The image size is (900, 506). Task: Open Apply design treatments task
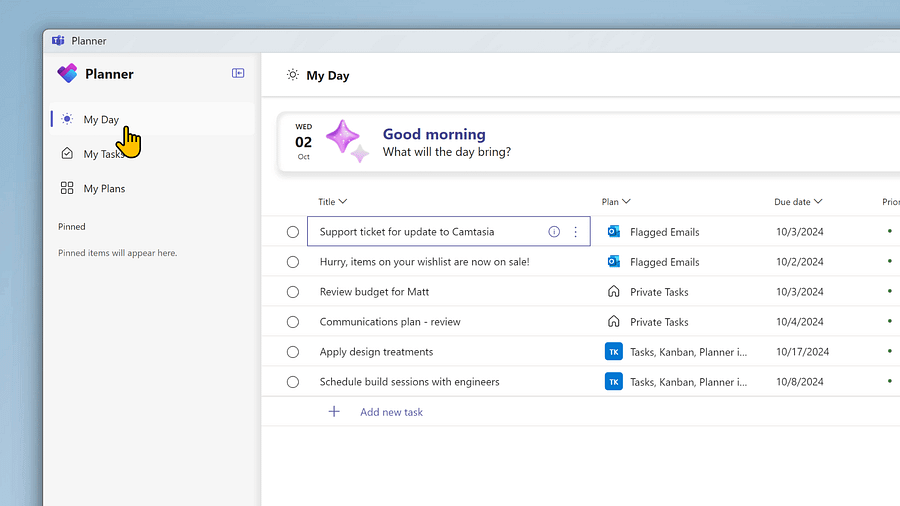tap(377, 352)
